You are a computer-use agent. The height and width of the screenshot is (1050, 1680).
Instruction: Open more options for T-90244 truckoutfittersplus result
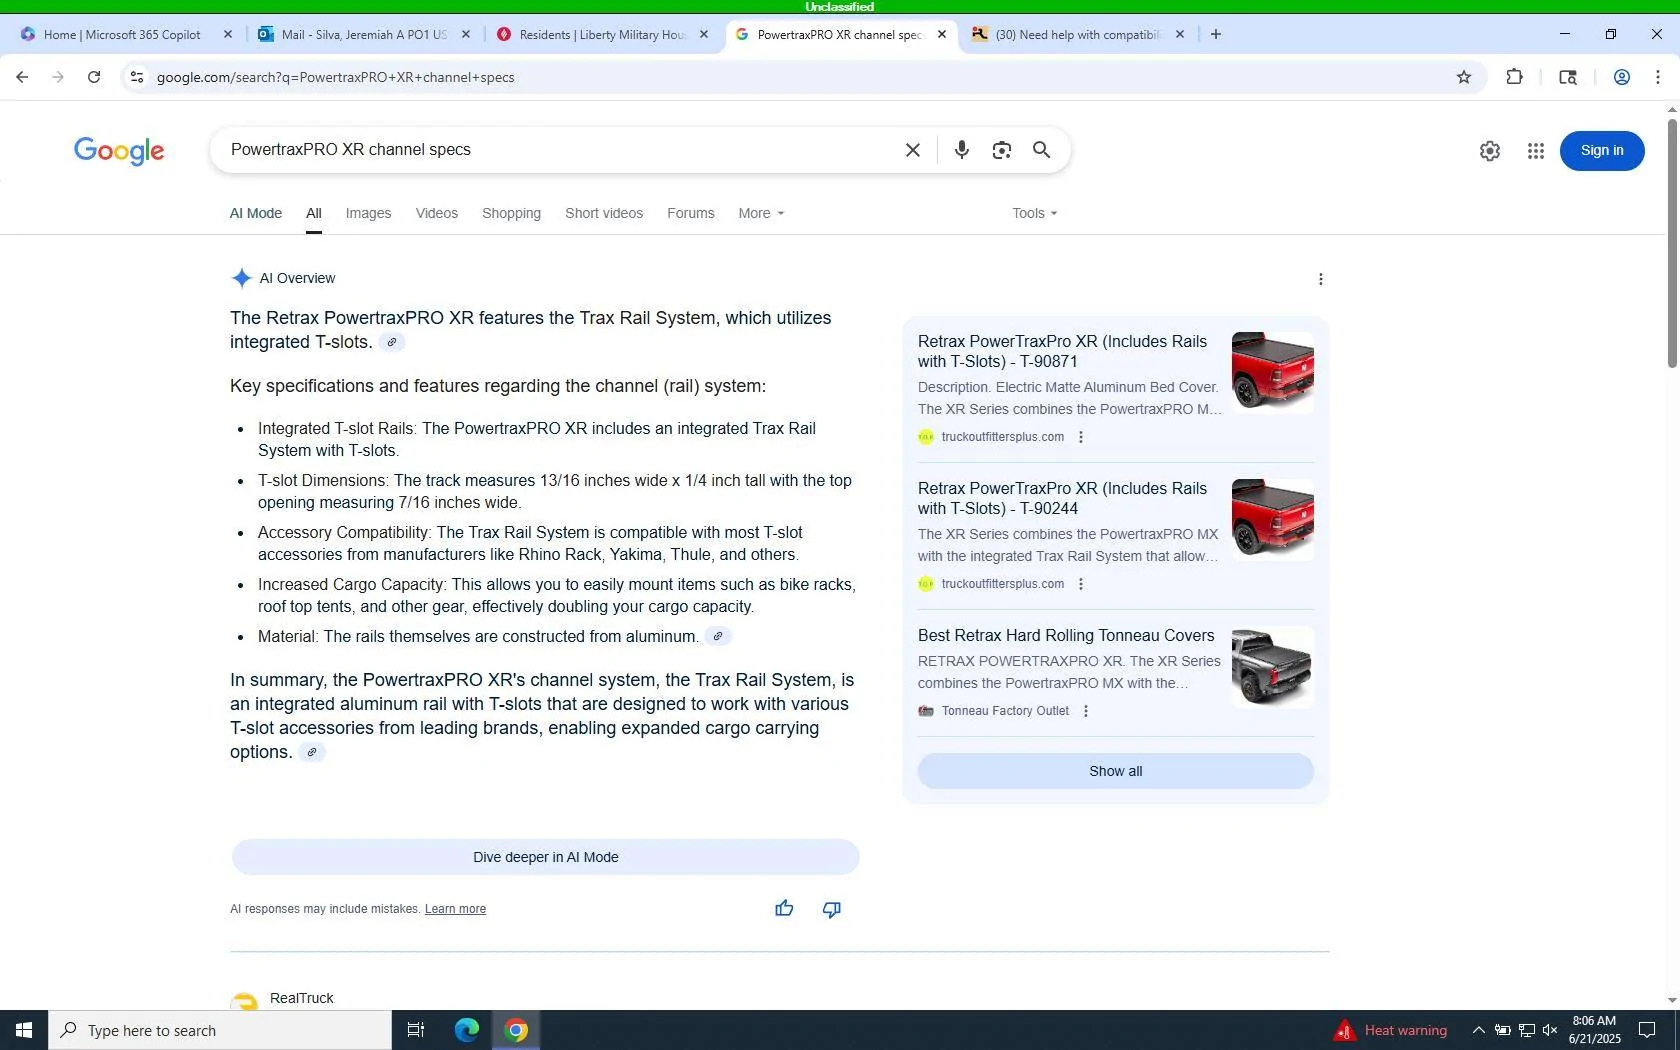(1080, 584)
